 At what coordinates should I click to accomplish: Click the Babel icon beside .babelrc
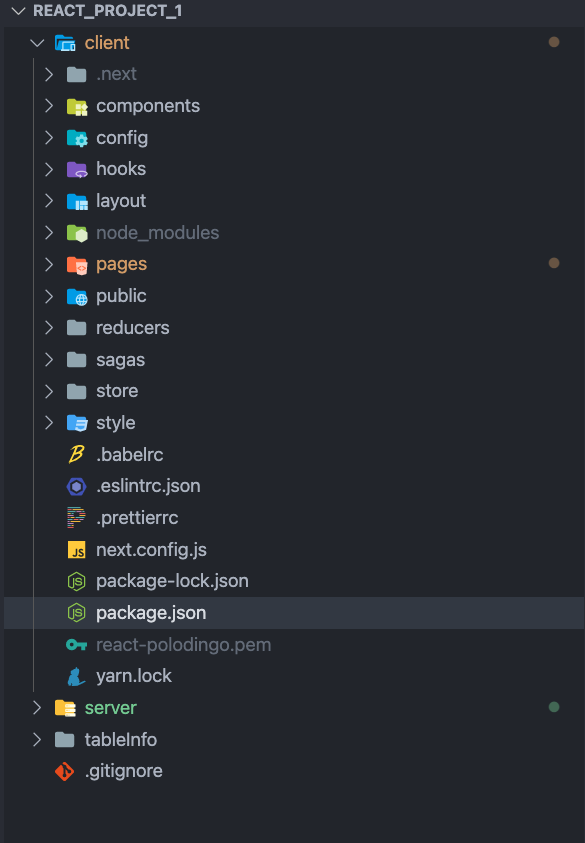[76, 454]
